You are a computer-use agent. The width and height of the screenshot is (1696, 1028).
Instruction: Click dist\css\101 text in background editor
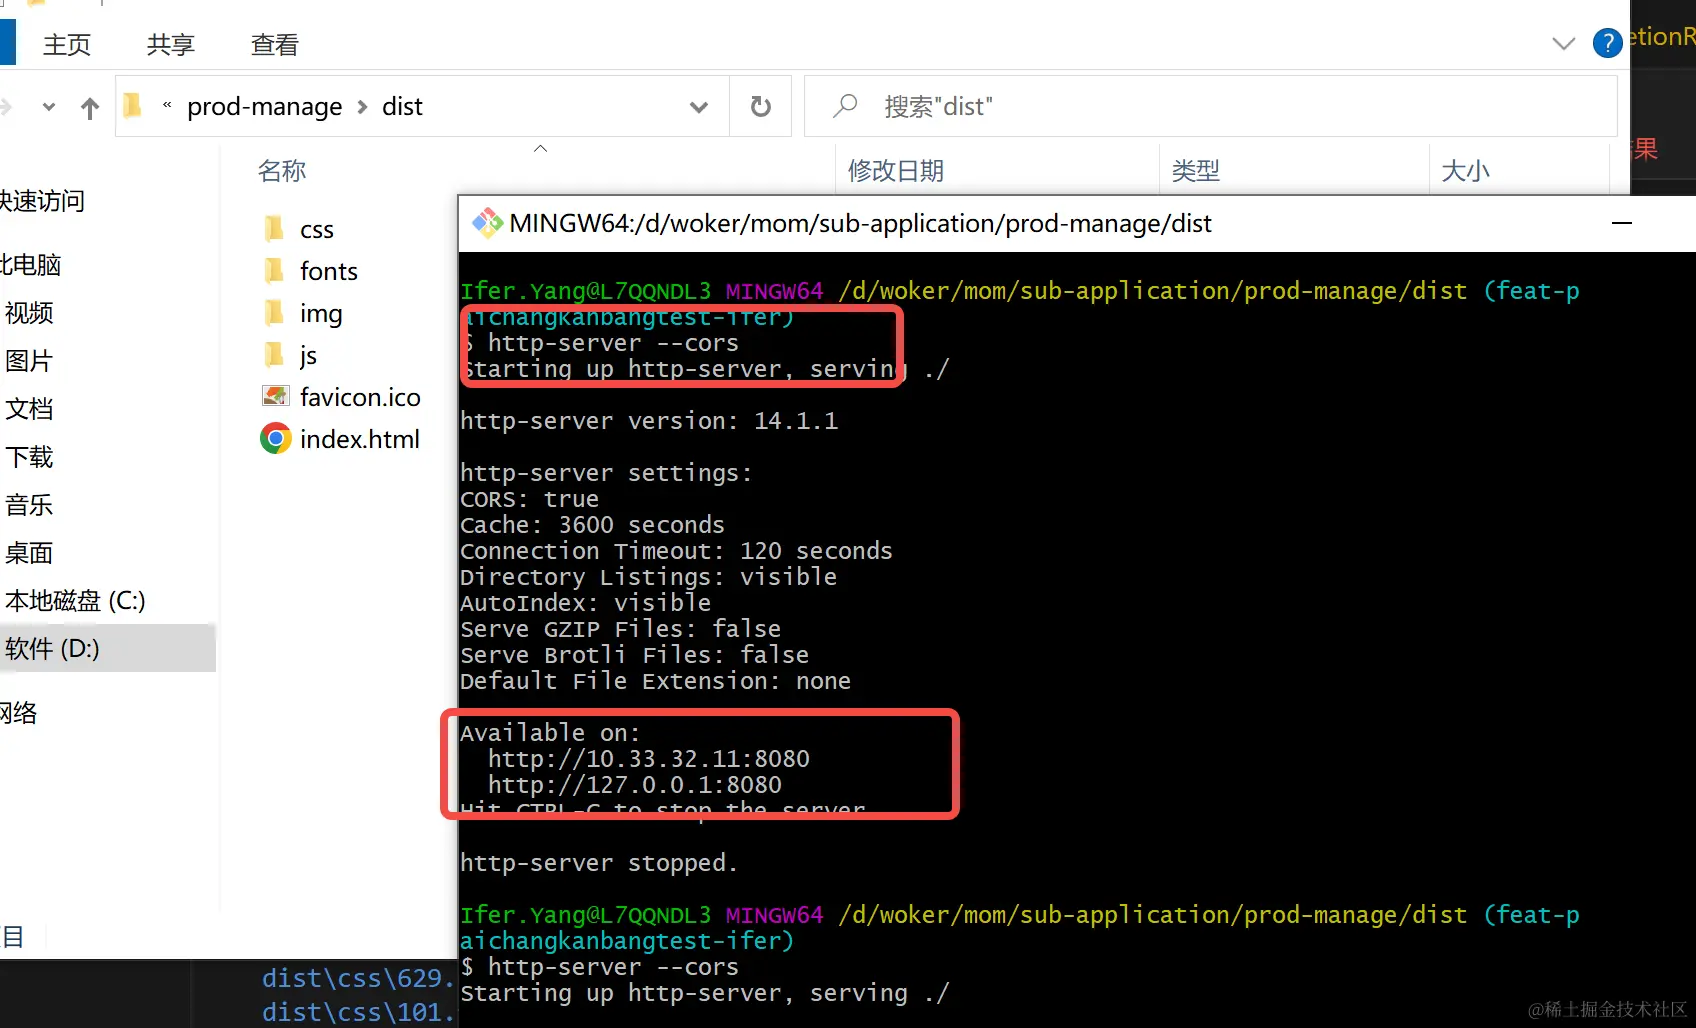[x=358, y=1012]
